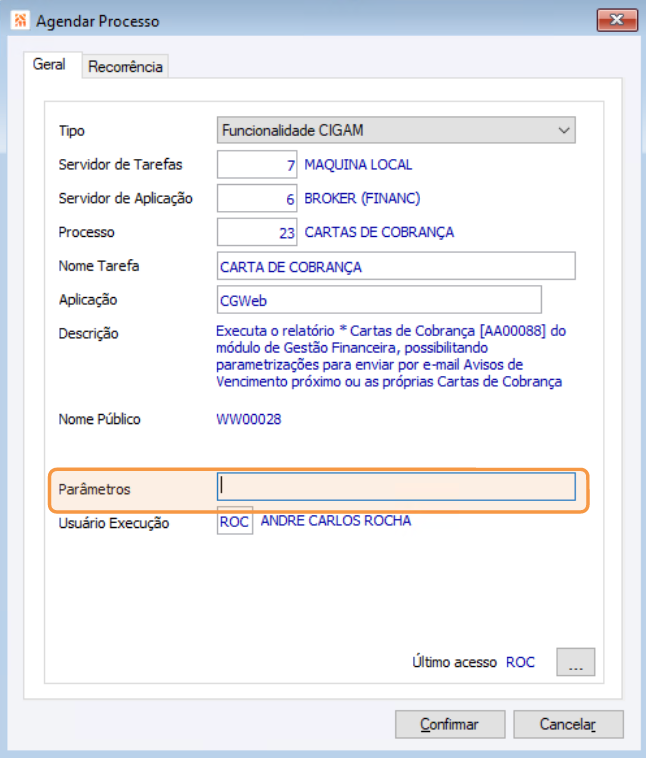Click the ROC value next to Último acesso
The height and width of the screenshot is (758, 646).
tap(520, 662)
